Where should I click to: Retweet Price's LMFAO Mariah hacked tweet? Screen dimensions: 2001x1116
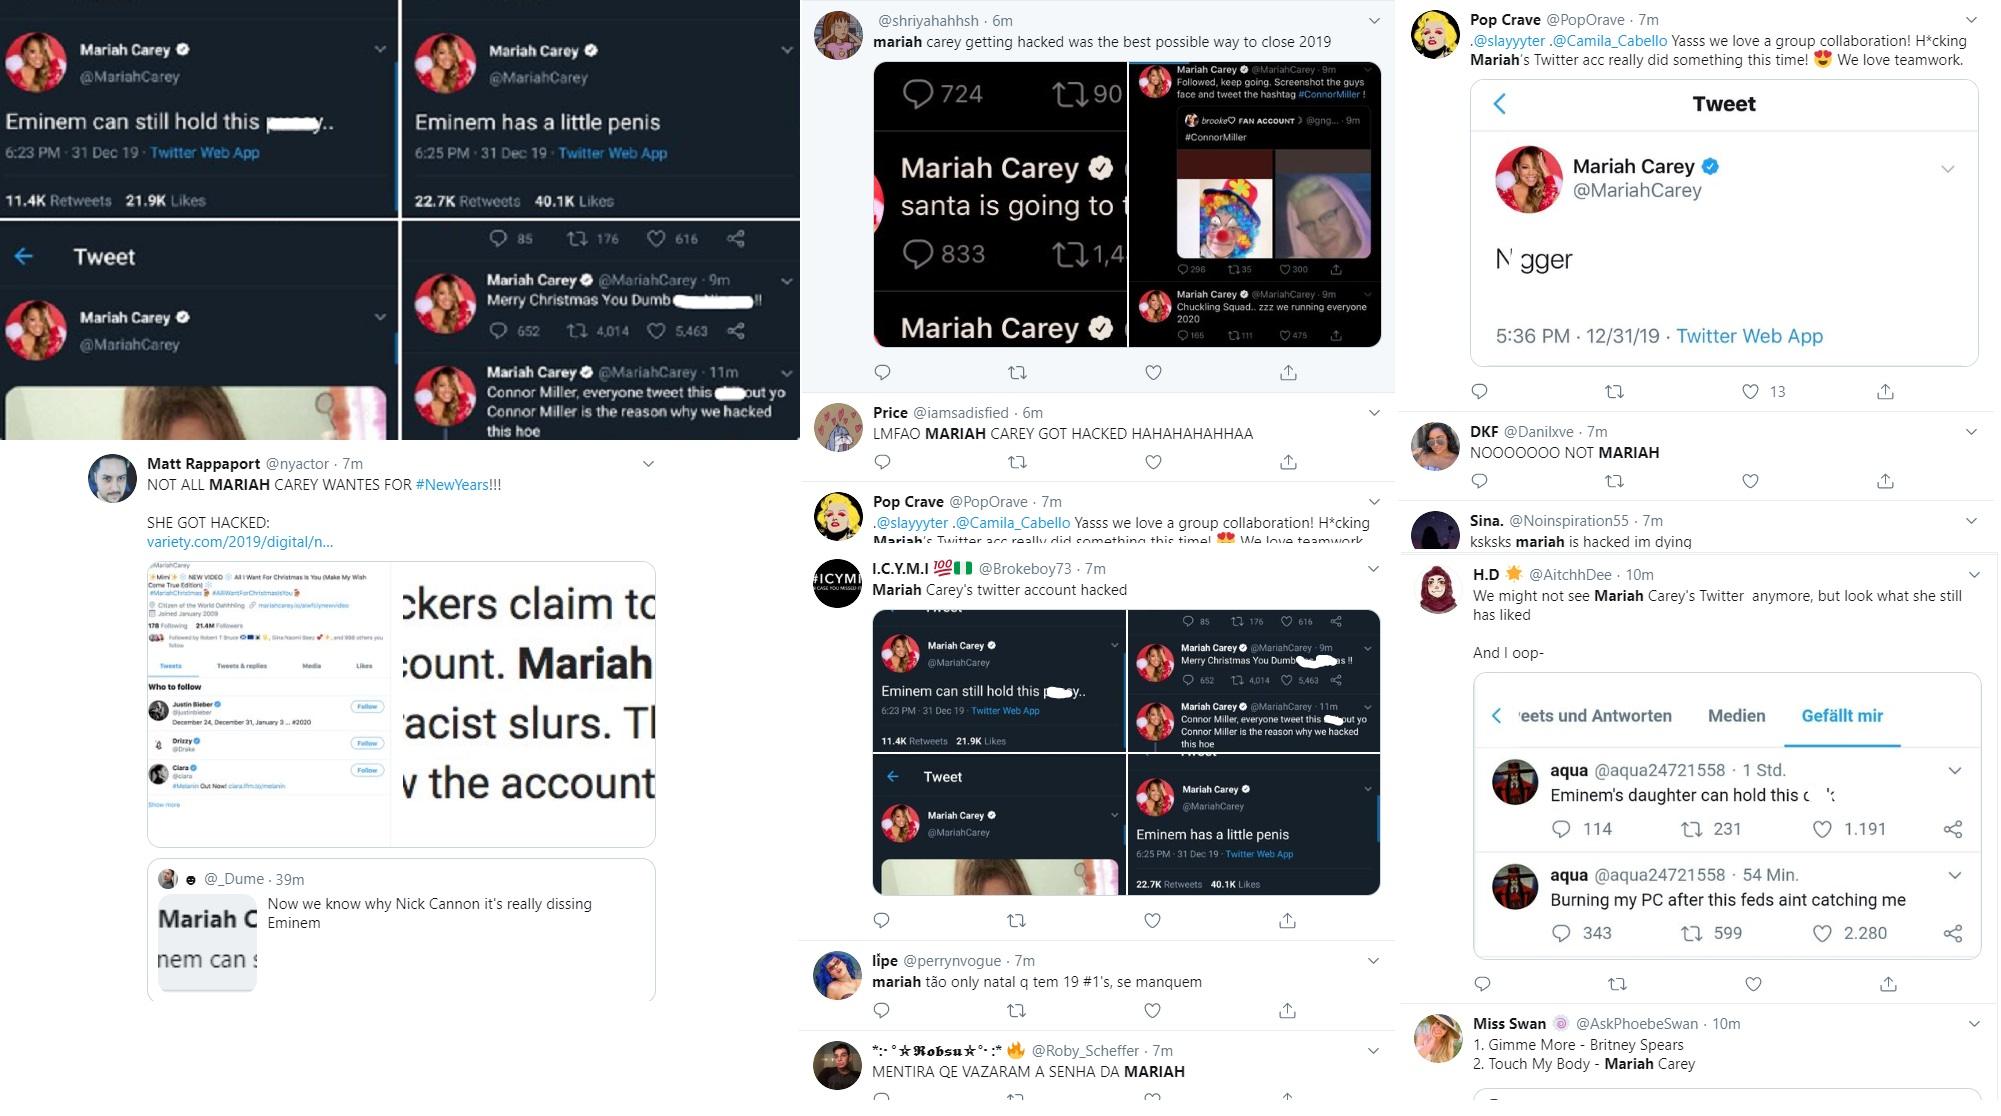pos(1017,462)
